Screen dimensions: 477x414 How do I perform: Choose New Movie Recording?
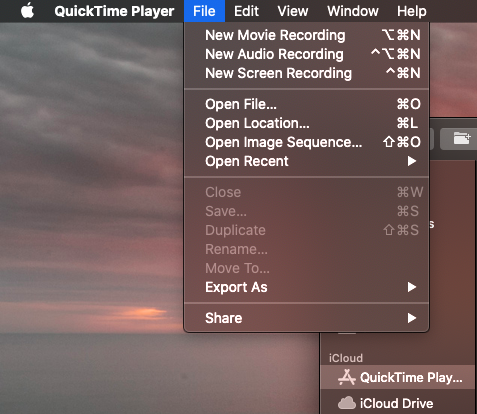tap(306, 35)
